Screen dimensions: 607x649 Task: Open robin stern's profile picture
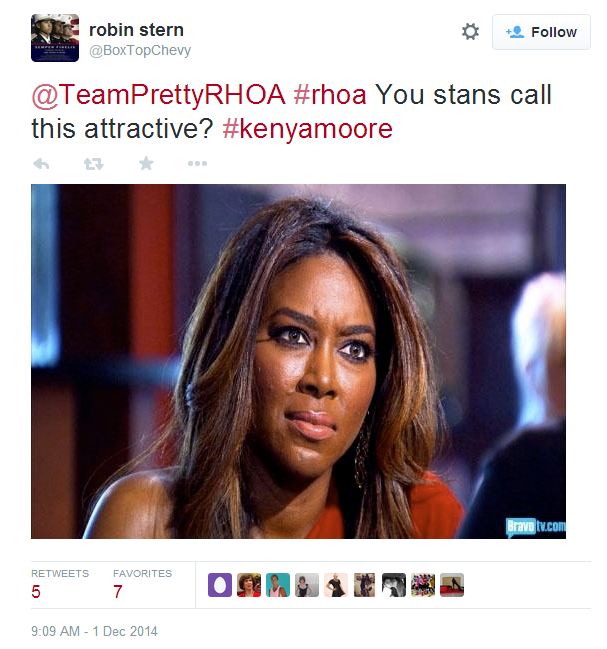click(55, 38)
